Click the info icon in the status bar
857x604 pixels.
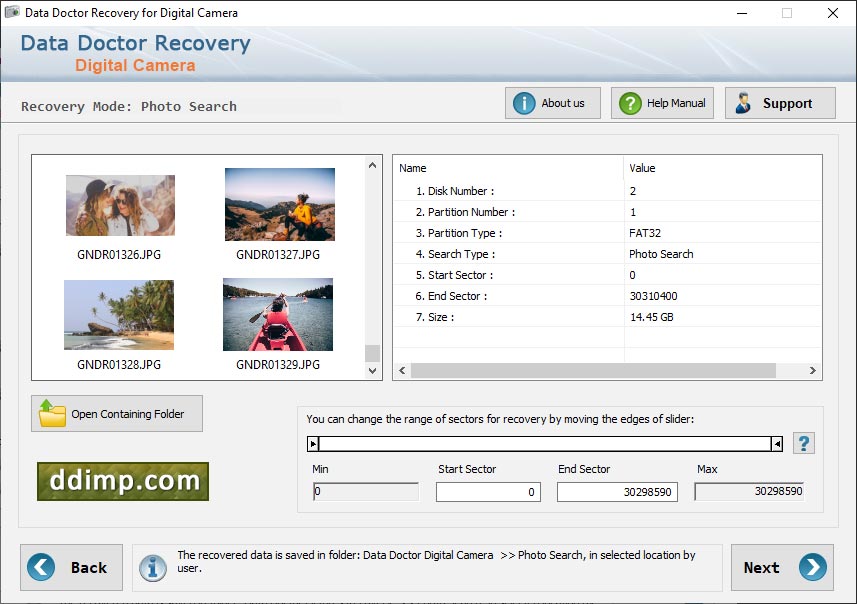tap(152, 568)
